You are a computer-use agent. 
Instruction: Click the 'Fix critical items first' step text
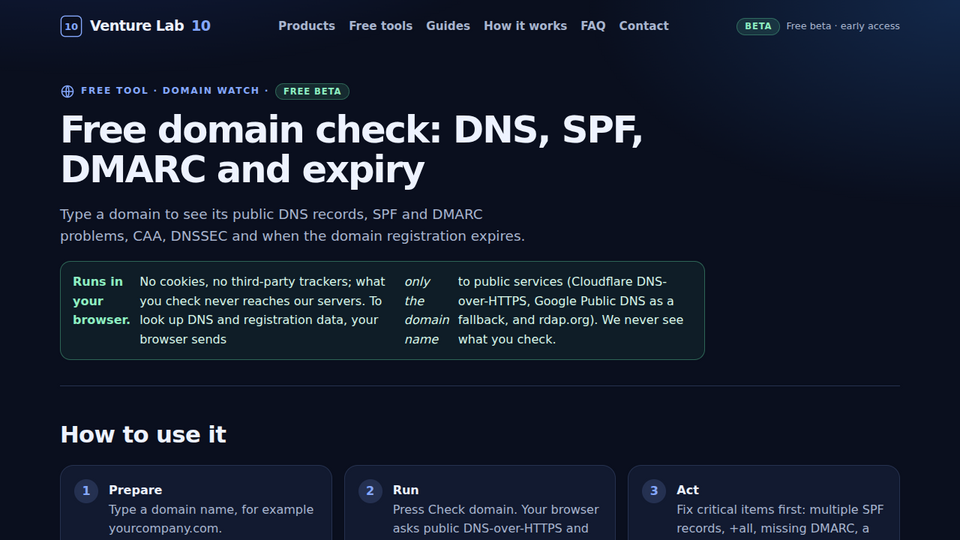[780, 519]
